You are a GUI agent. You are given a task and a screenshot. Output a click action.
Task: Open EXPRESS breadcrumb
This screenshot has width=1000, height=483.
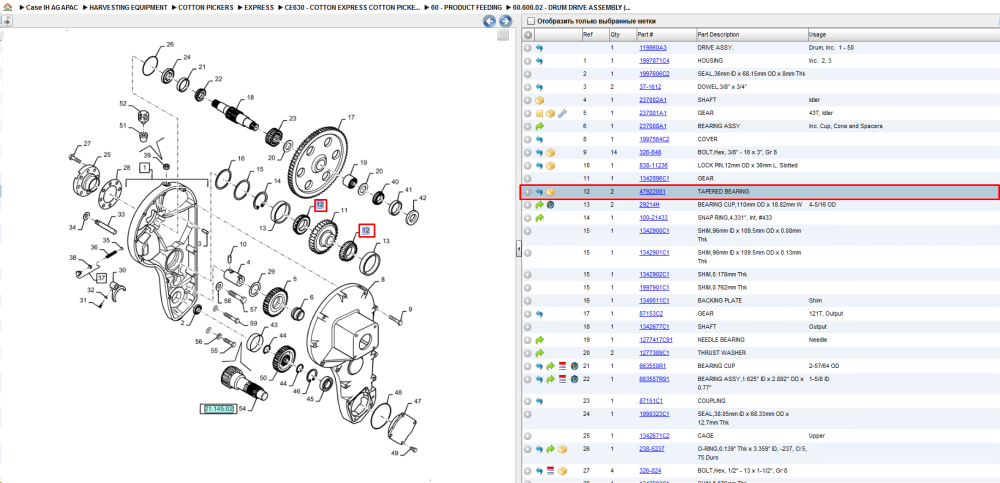tap(259, 8)
